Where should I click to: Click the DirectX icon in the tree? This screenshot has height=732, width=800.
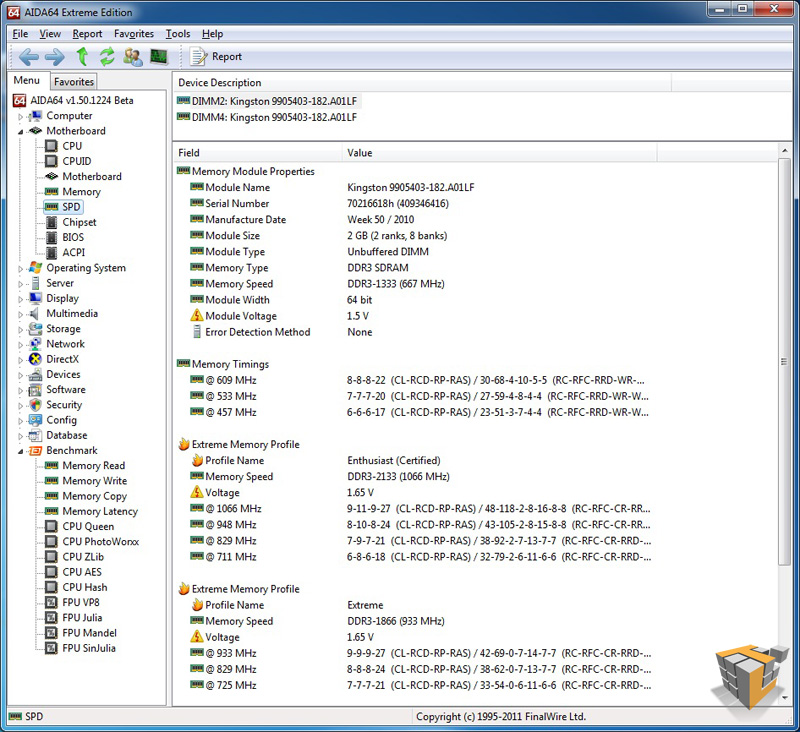pos(35,359)
